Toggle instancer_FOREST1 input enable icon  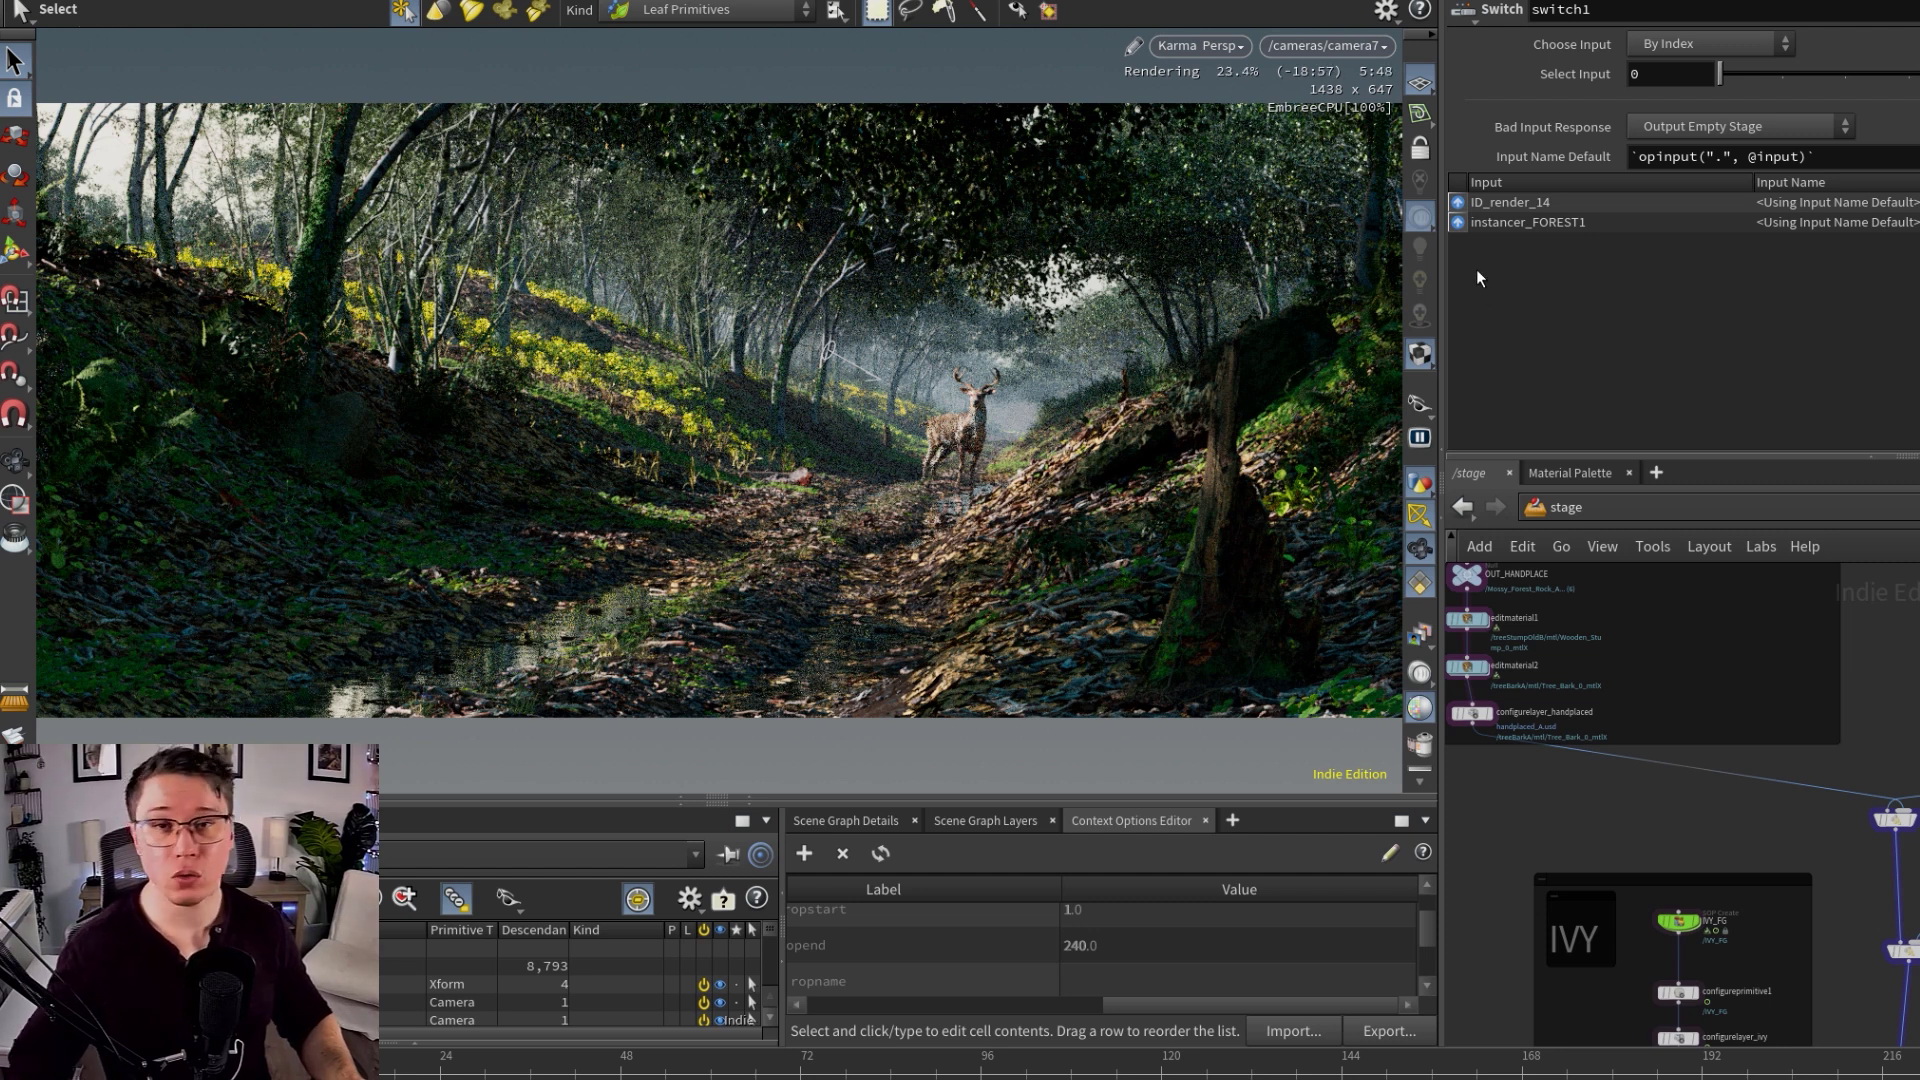1457,222
